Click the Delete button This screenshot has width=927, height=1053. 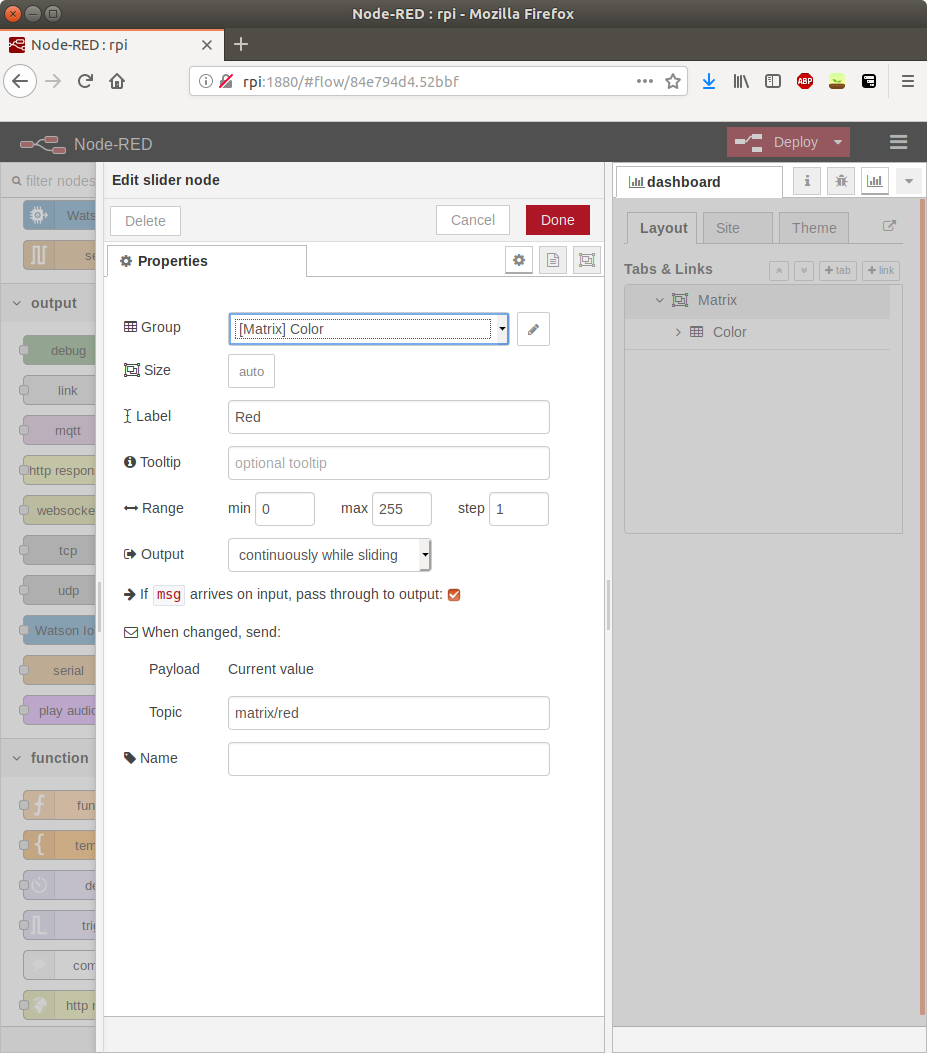point(145,221)
